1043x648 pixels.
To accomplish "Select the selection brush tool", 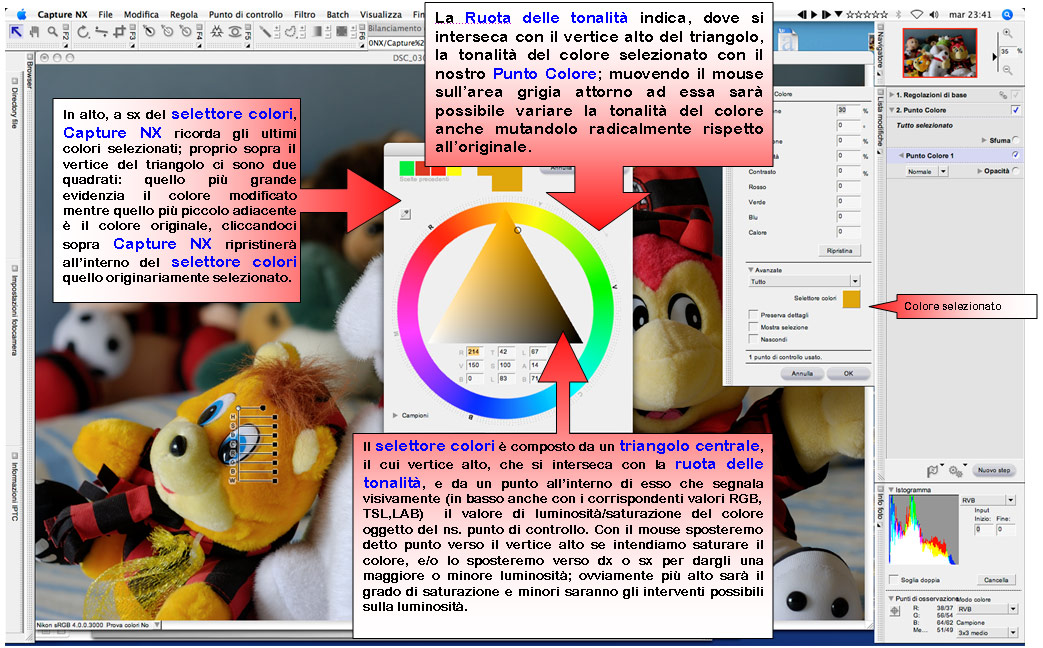I will [266, 31].
